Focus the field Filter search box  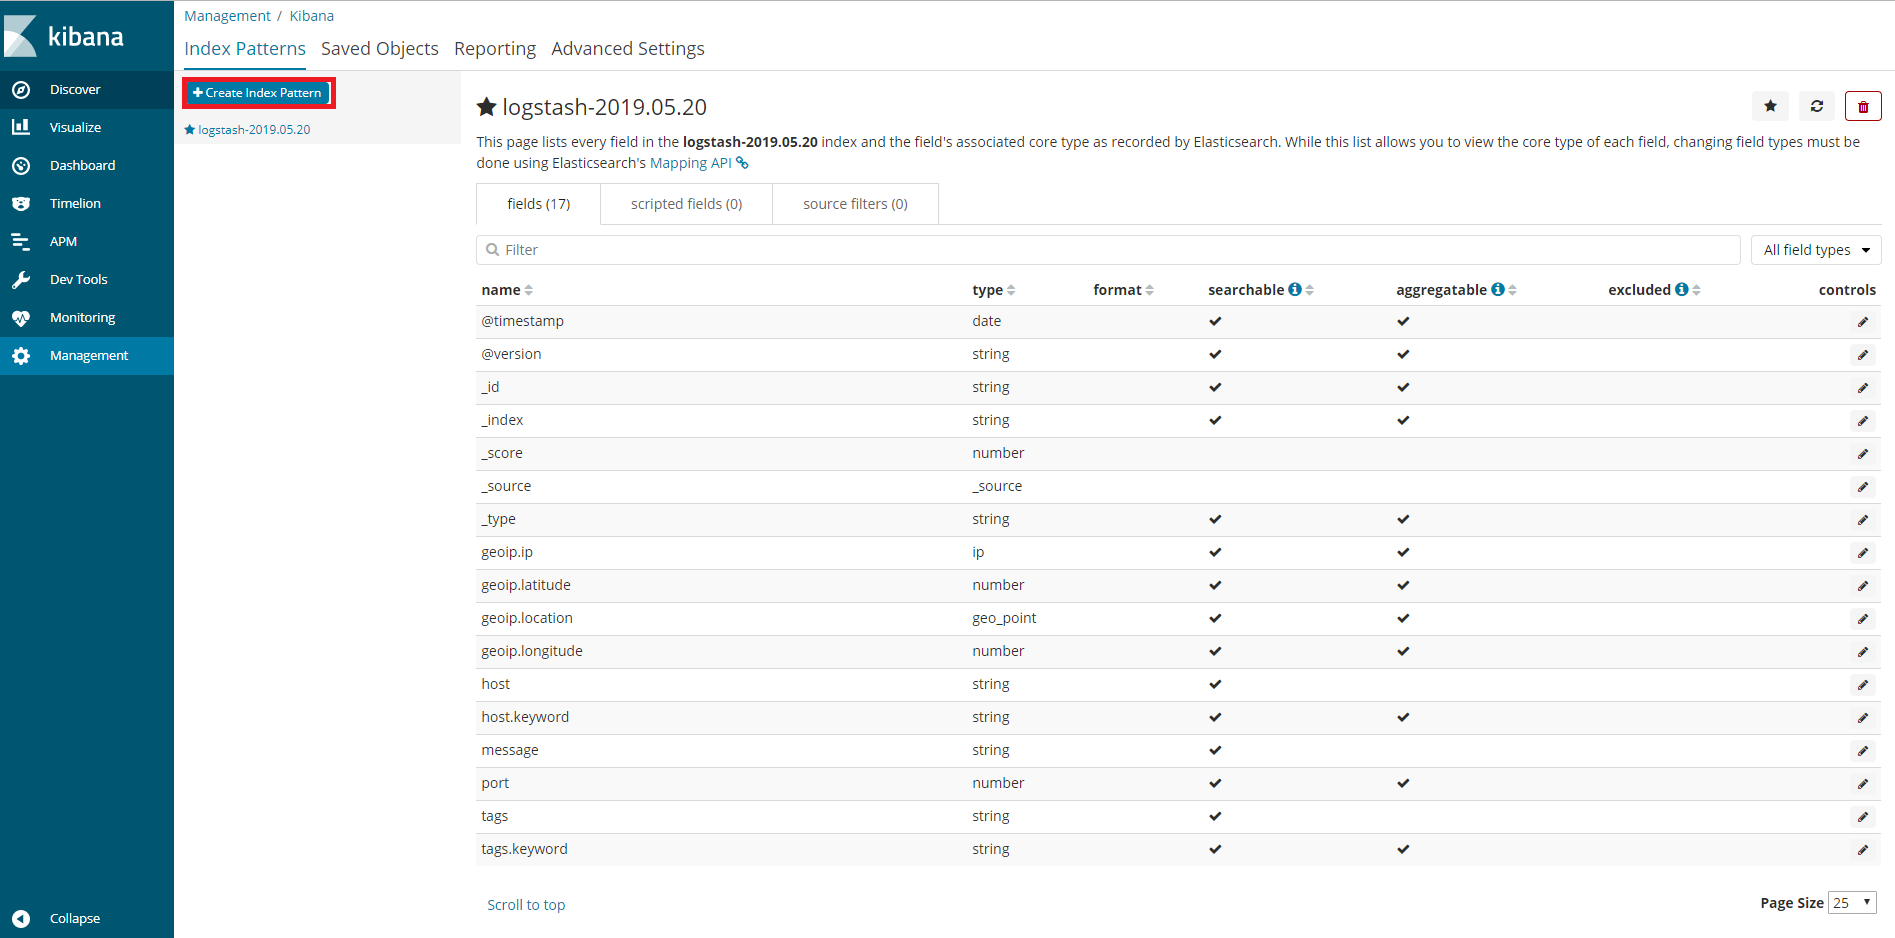click(1108, 250)
